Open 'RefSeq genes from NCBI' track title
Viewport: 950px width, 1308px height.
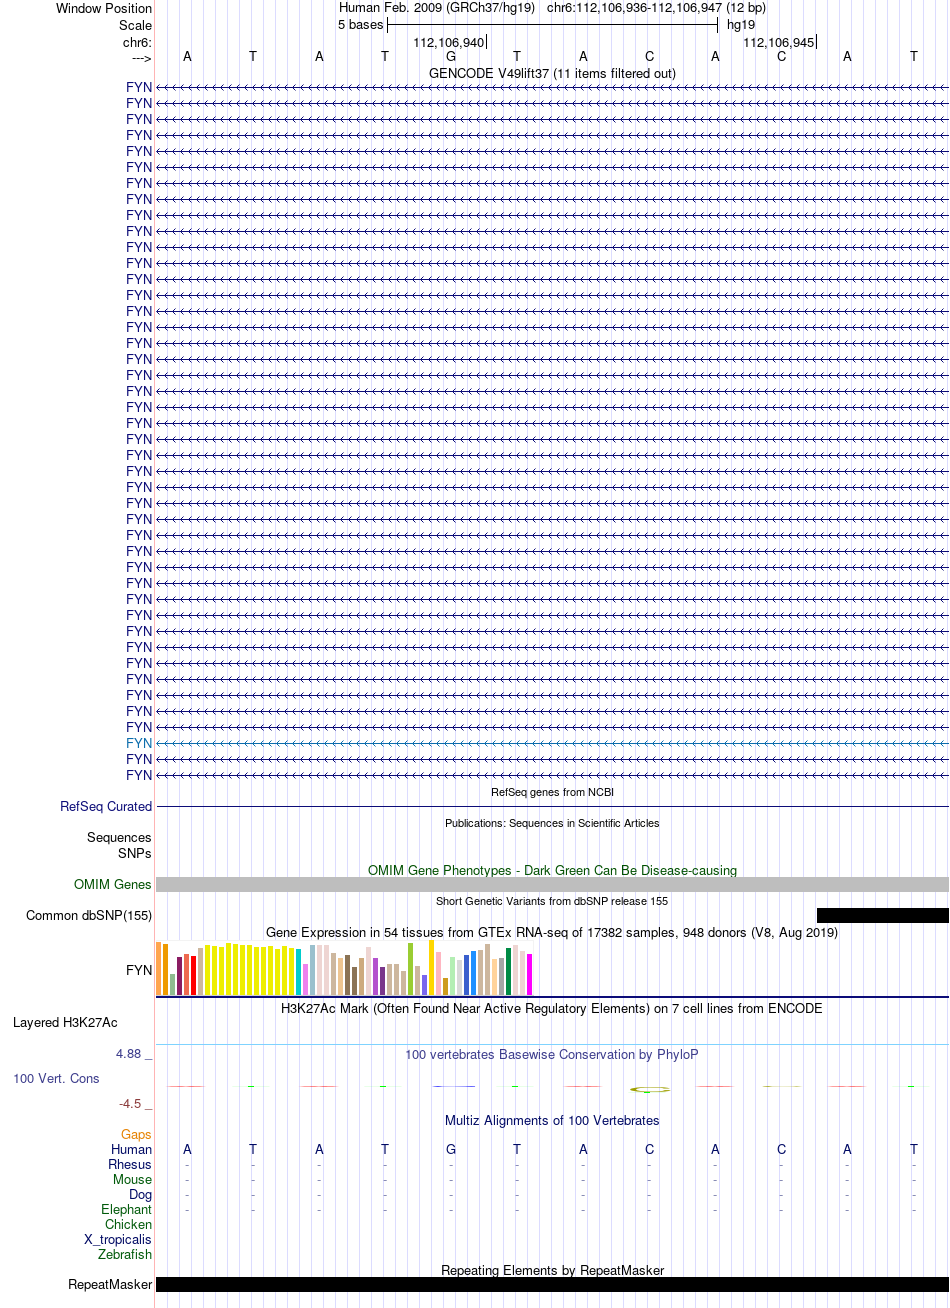point(552,792)
